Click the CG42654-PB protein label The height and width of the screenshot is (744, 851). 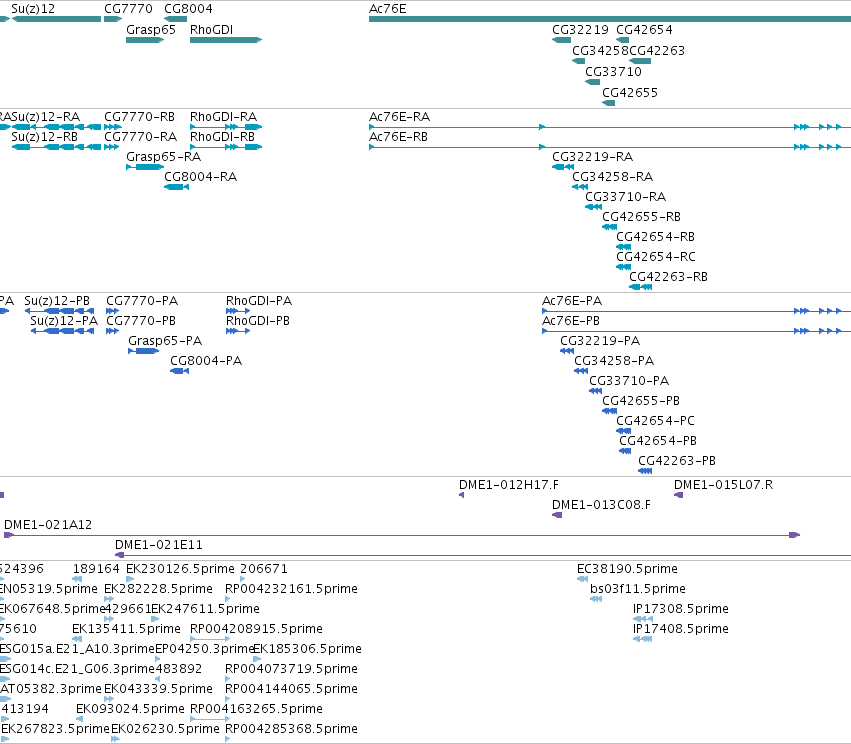coord(658,441)
